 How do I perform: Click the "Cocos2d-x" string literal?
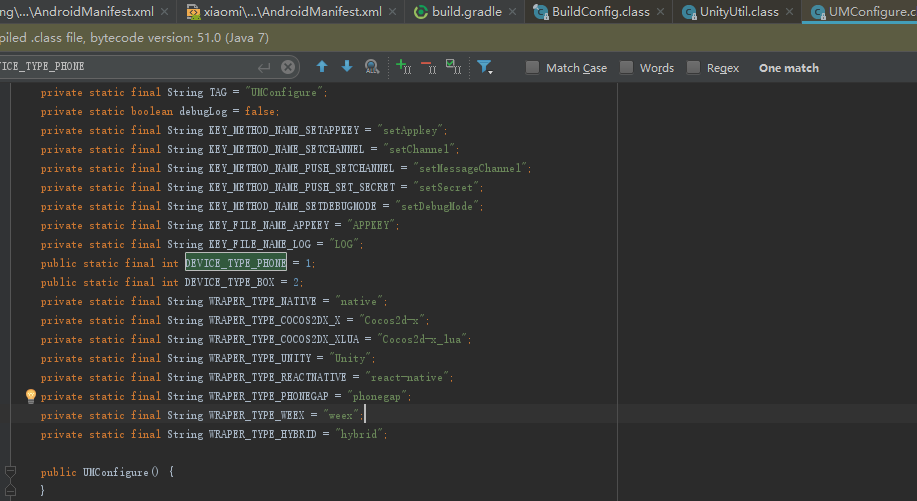[394, 320]
